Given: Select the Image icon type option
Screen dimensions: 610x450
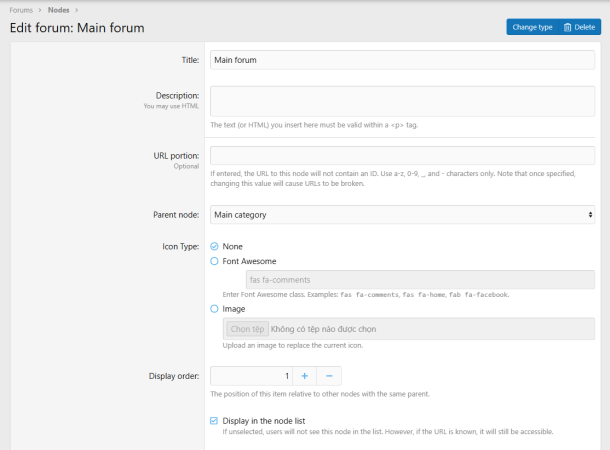Looking at the screenshot, I should [x=214, y=309].
